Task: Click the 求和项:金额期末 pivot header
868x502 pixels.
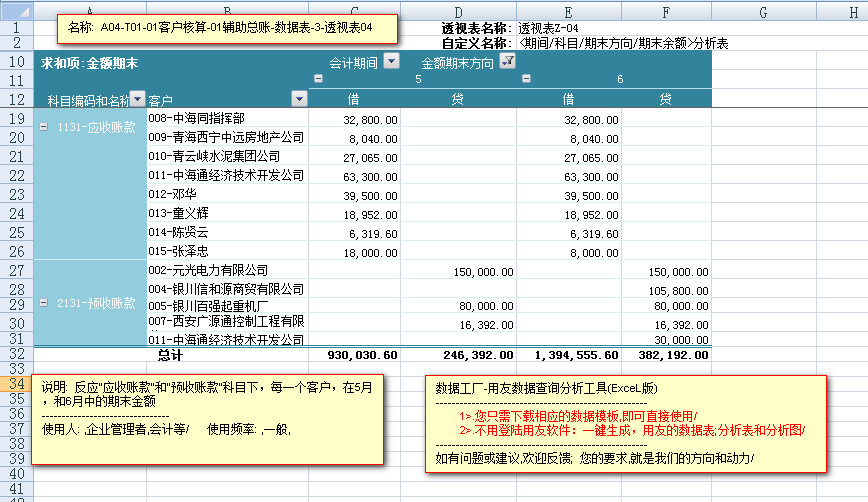Action: [x=90, y=62]
